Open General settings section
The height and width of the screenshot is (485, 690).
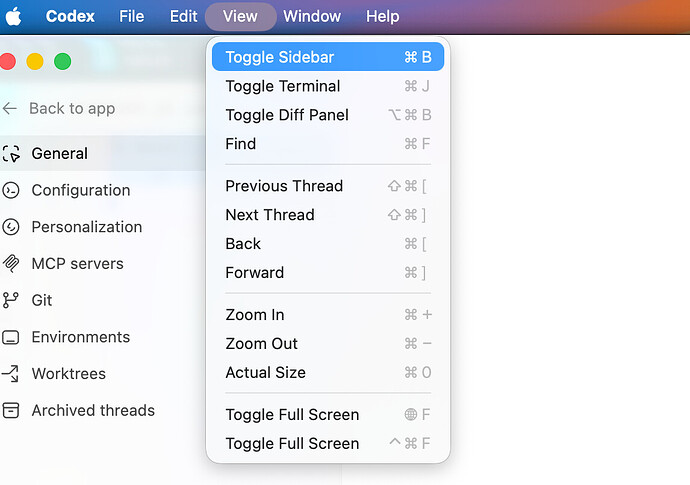point(102,153)
